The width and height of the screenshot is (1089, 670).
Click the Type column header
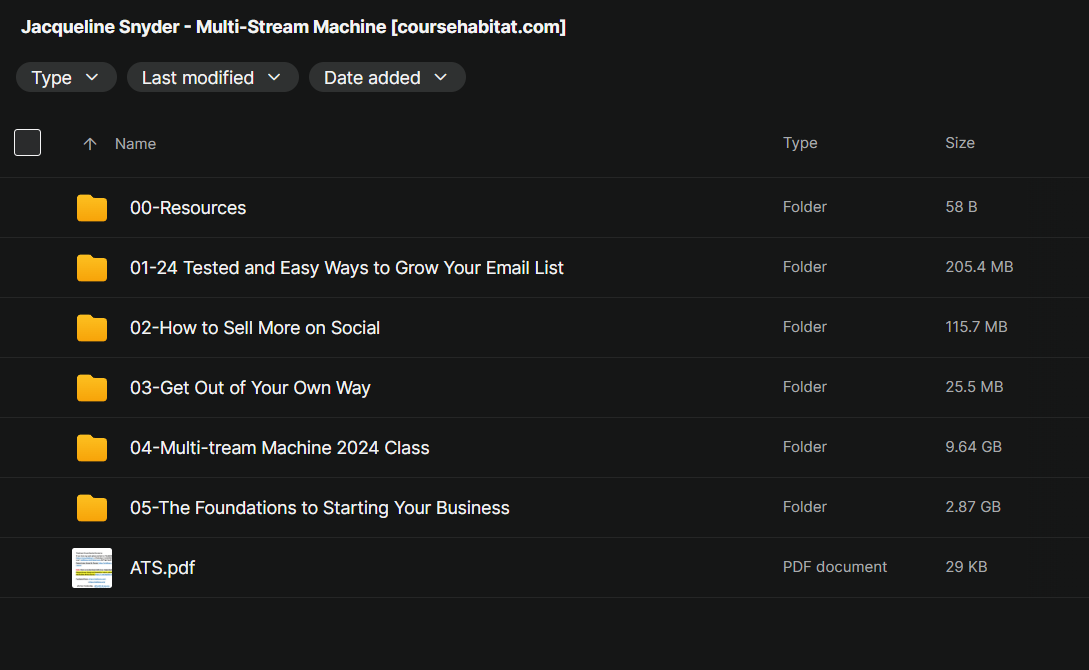click(800, 142)
